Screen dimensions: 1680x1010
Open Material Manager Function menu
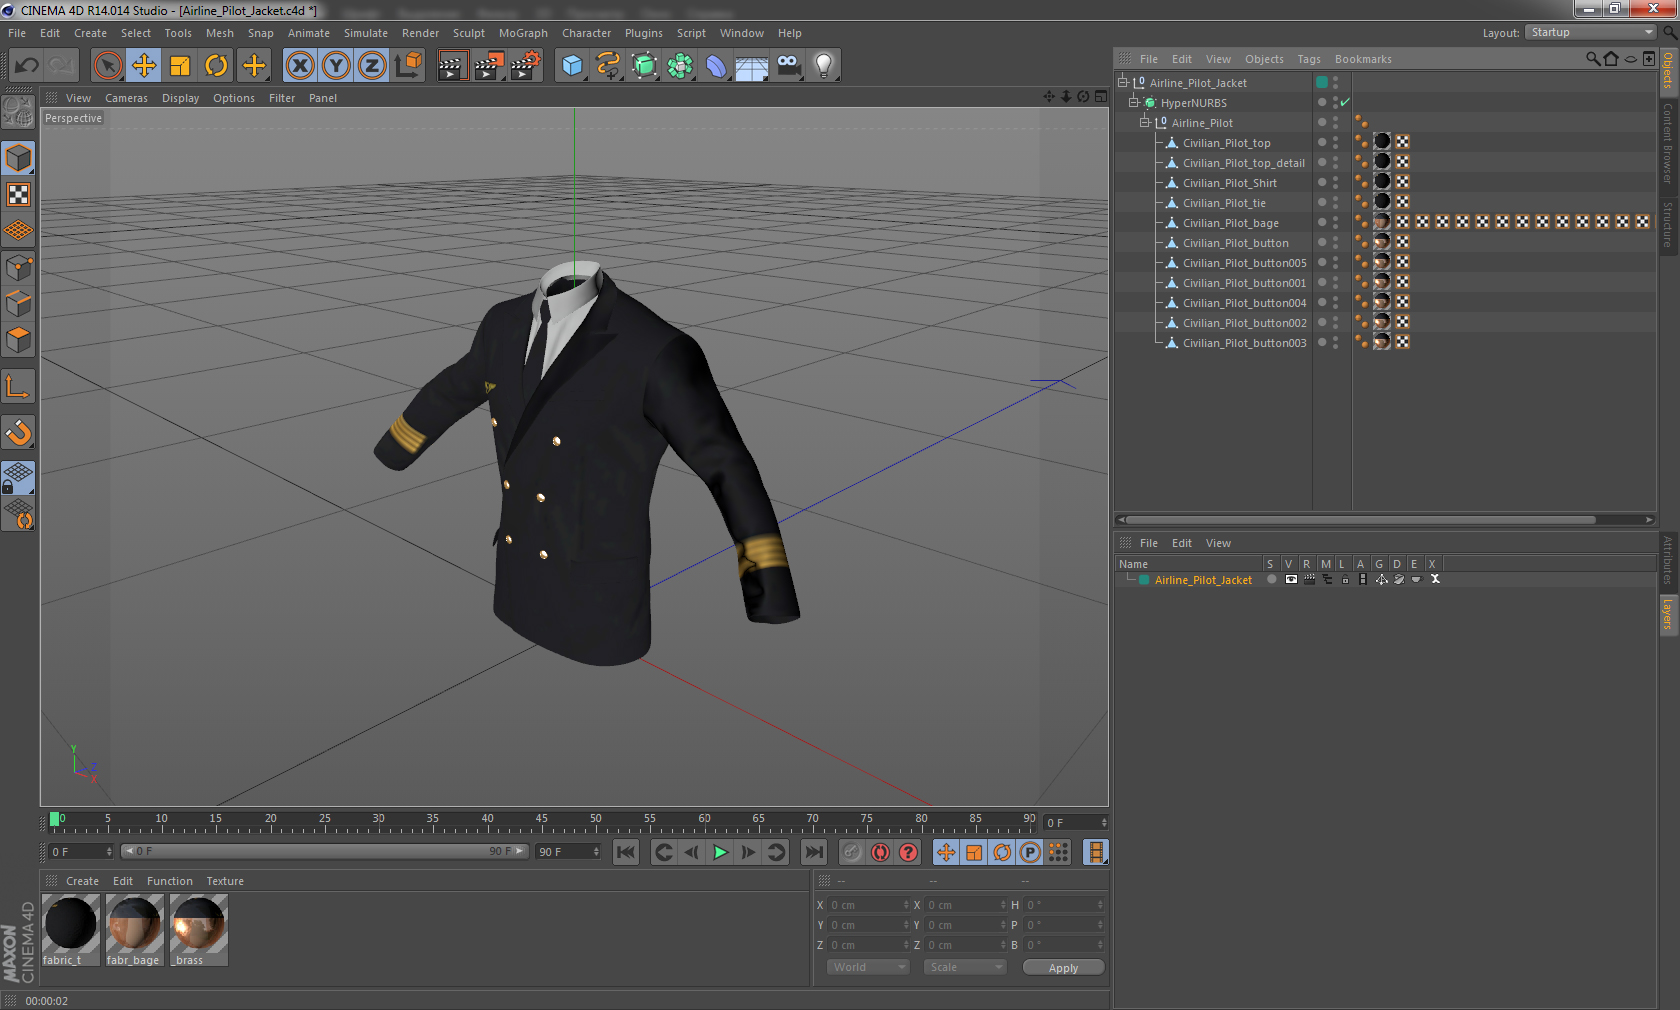[x=169, y=881]
